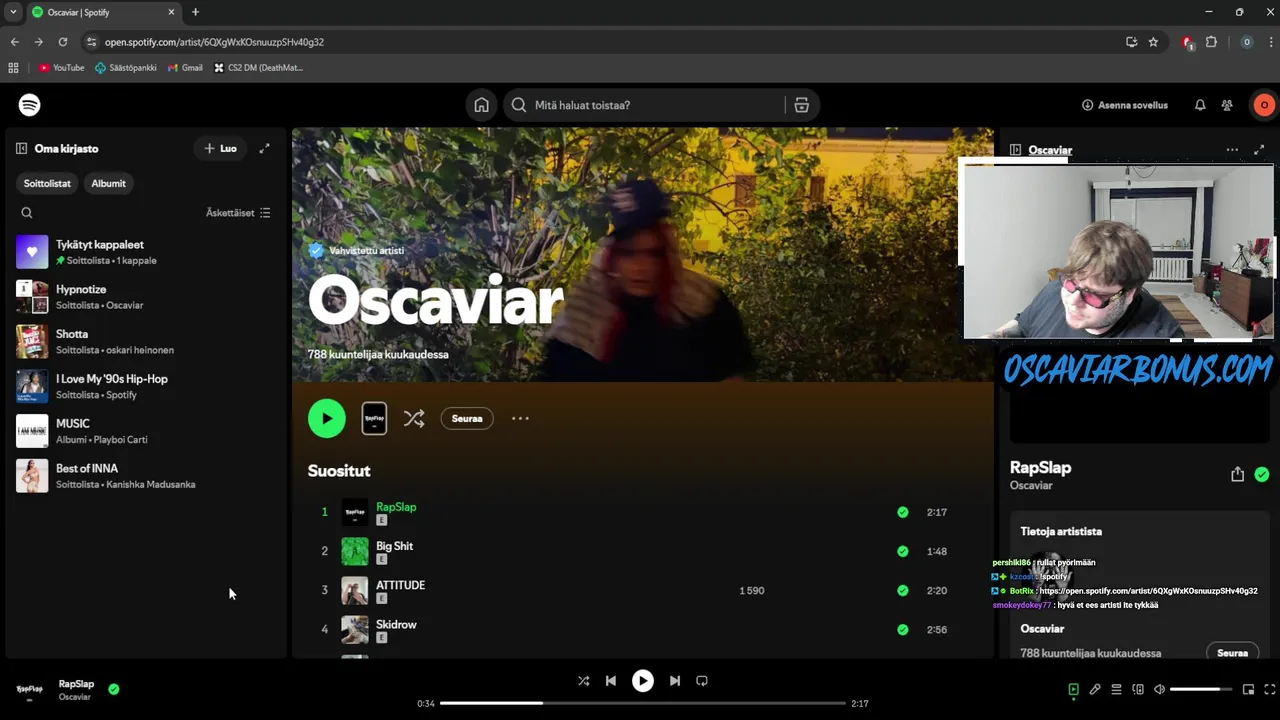The width and height of the screenshot is (1280, 720).
Task: Adjust the volume slider
Action: tap(1201, 689)
